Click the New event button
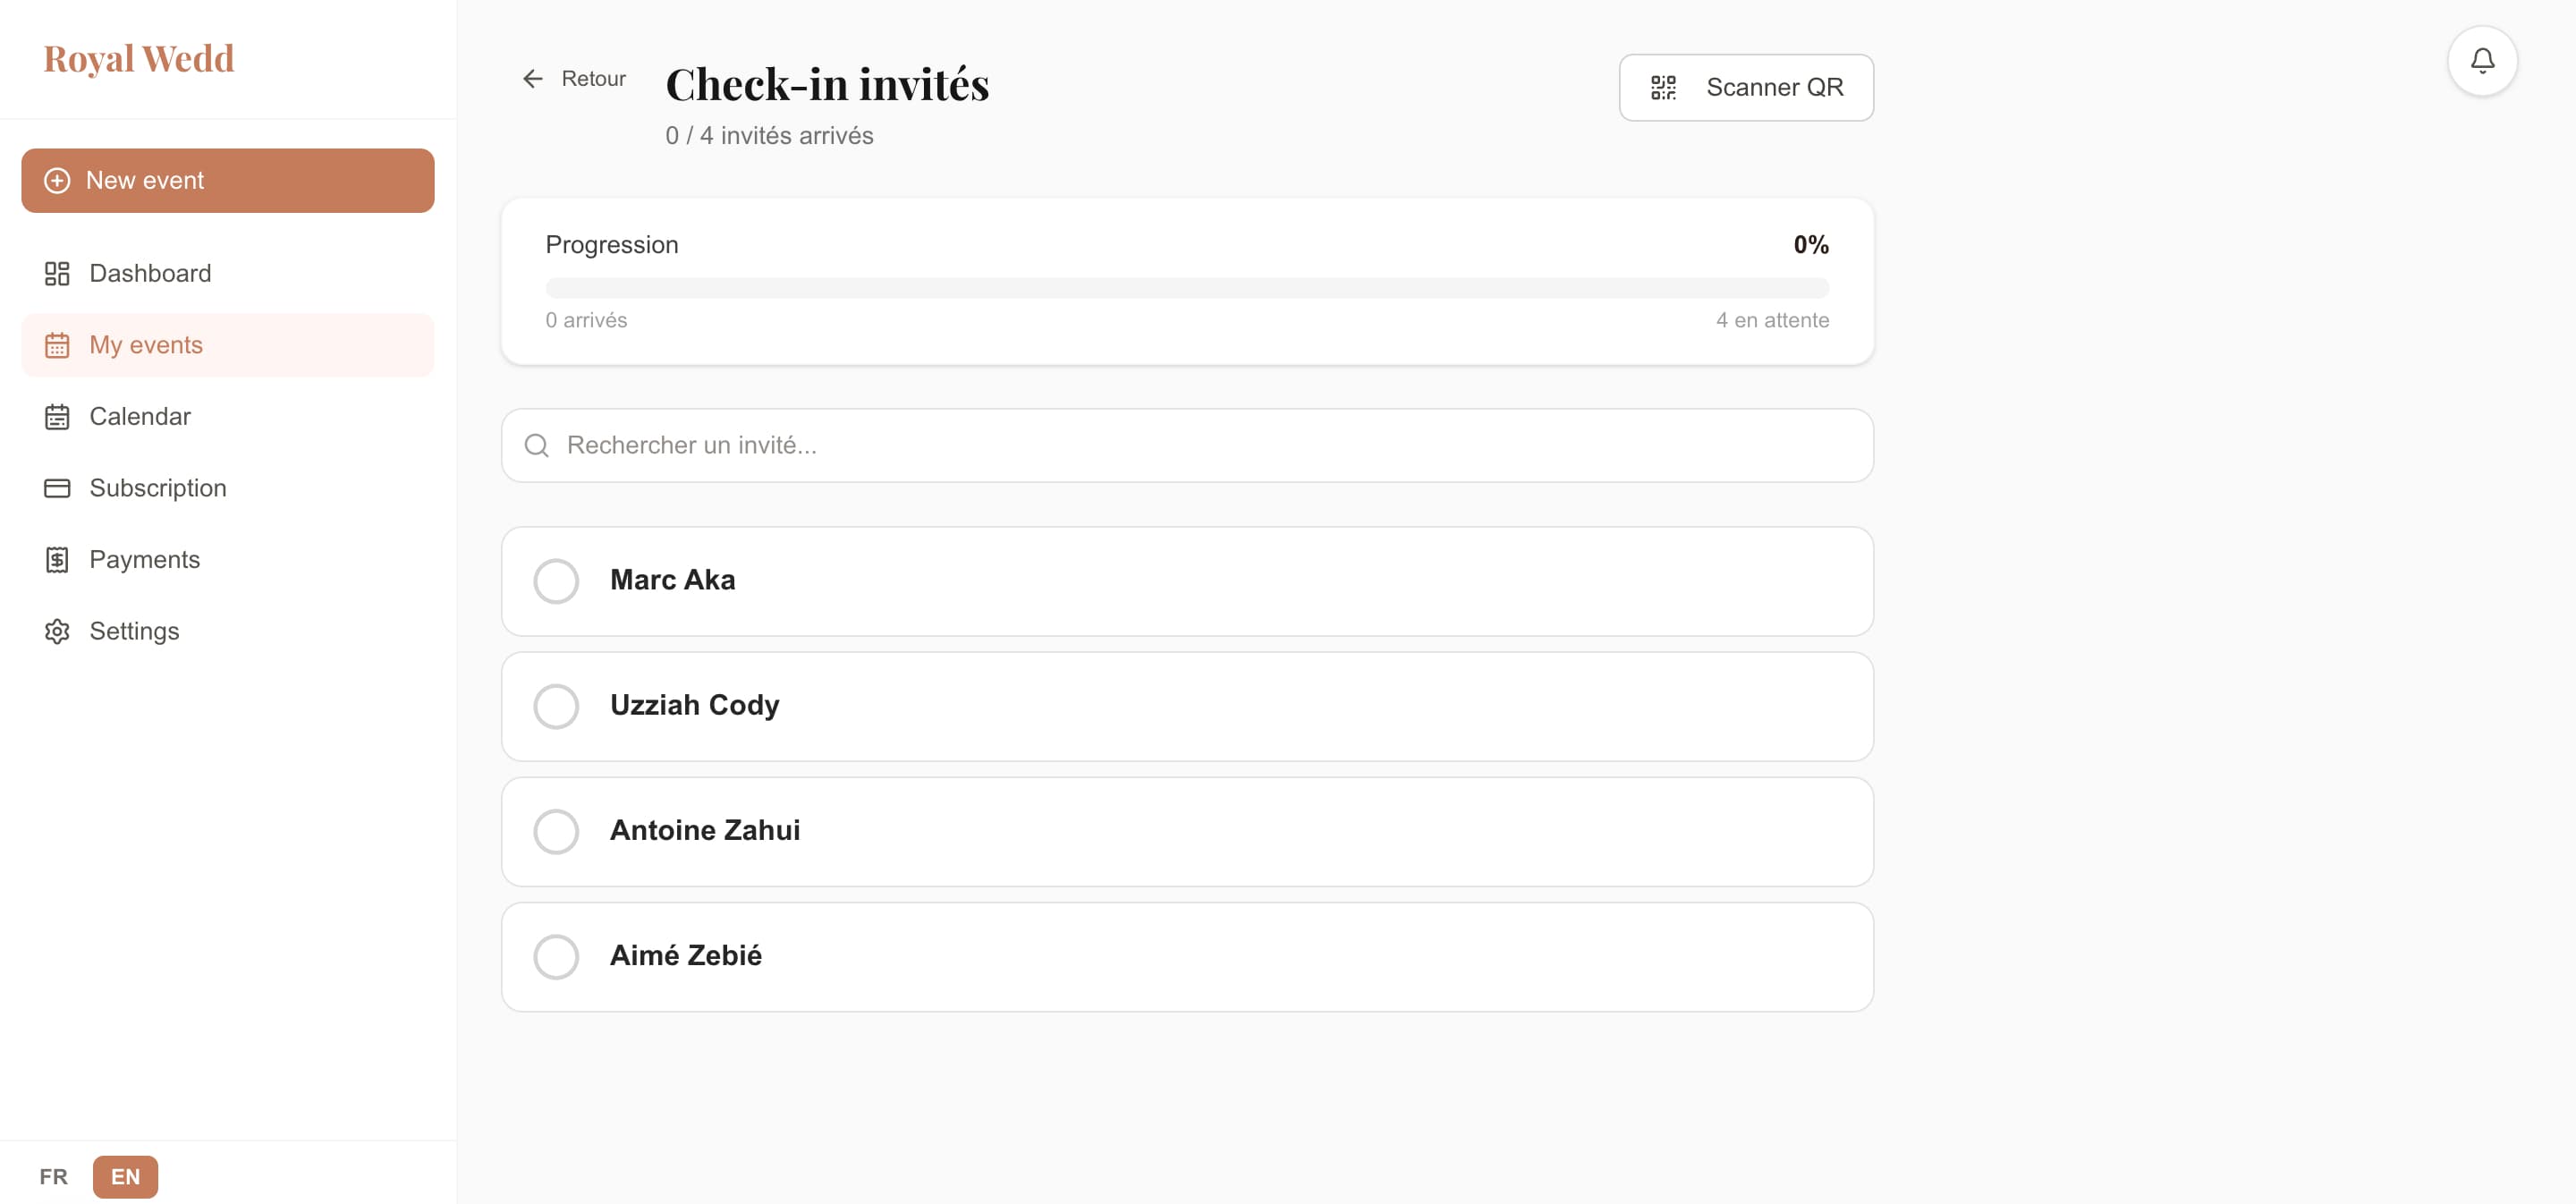 click(x=227, y=180)
